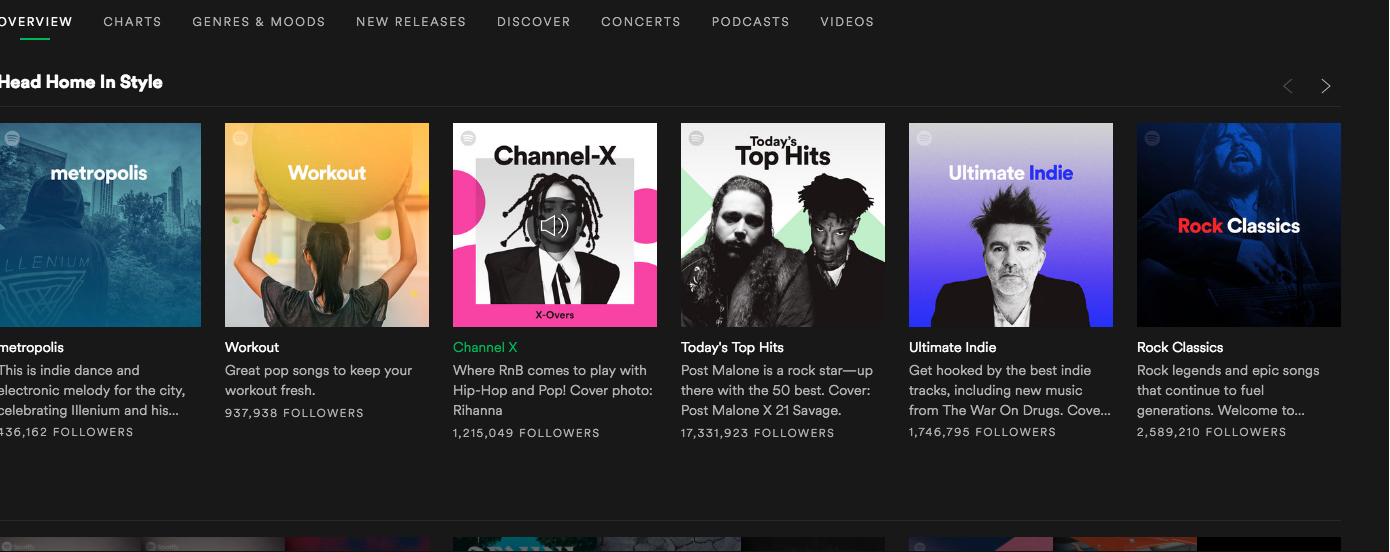Screen dimensions: 1390x552
Task: Go to the New Releases tab
Action: (411, 21)
